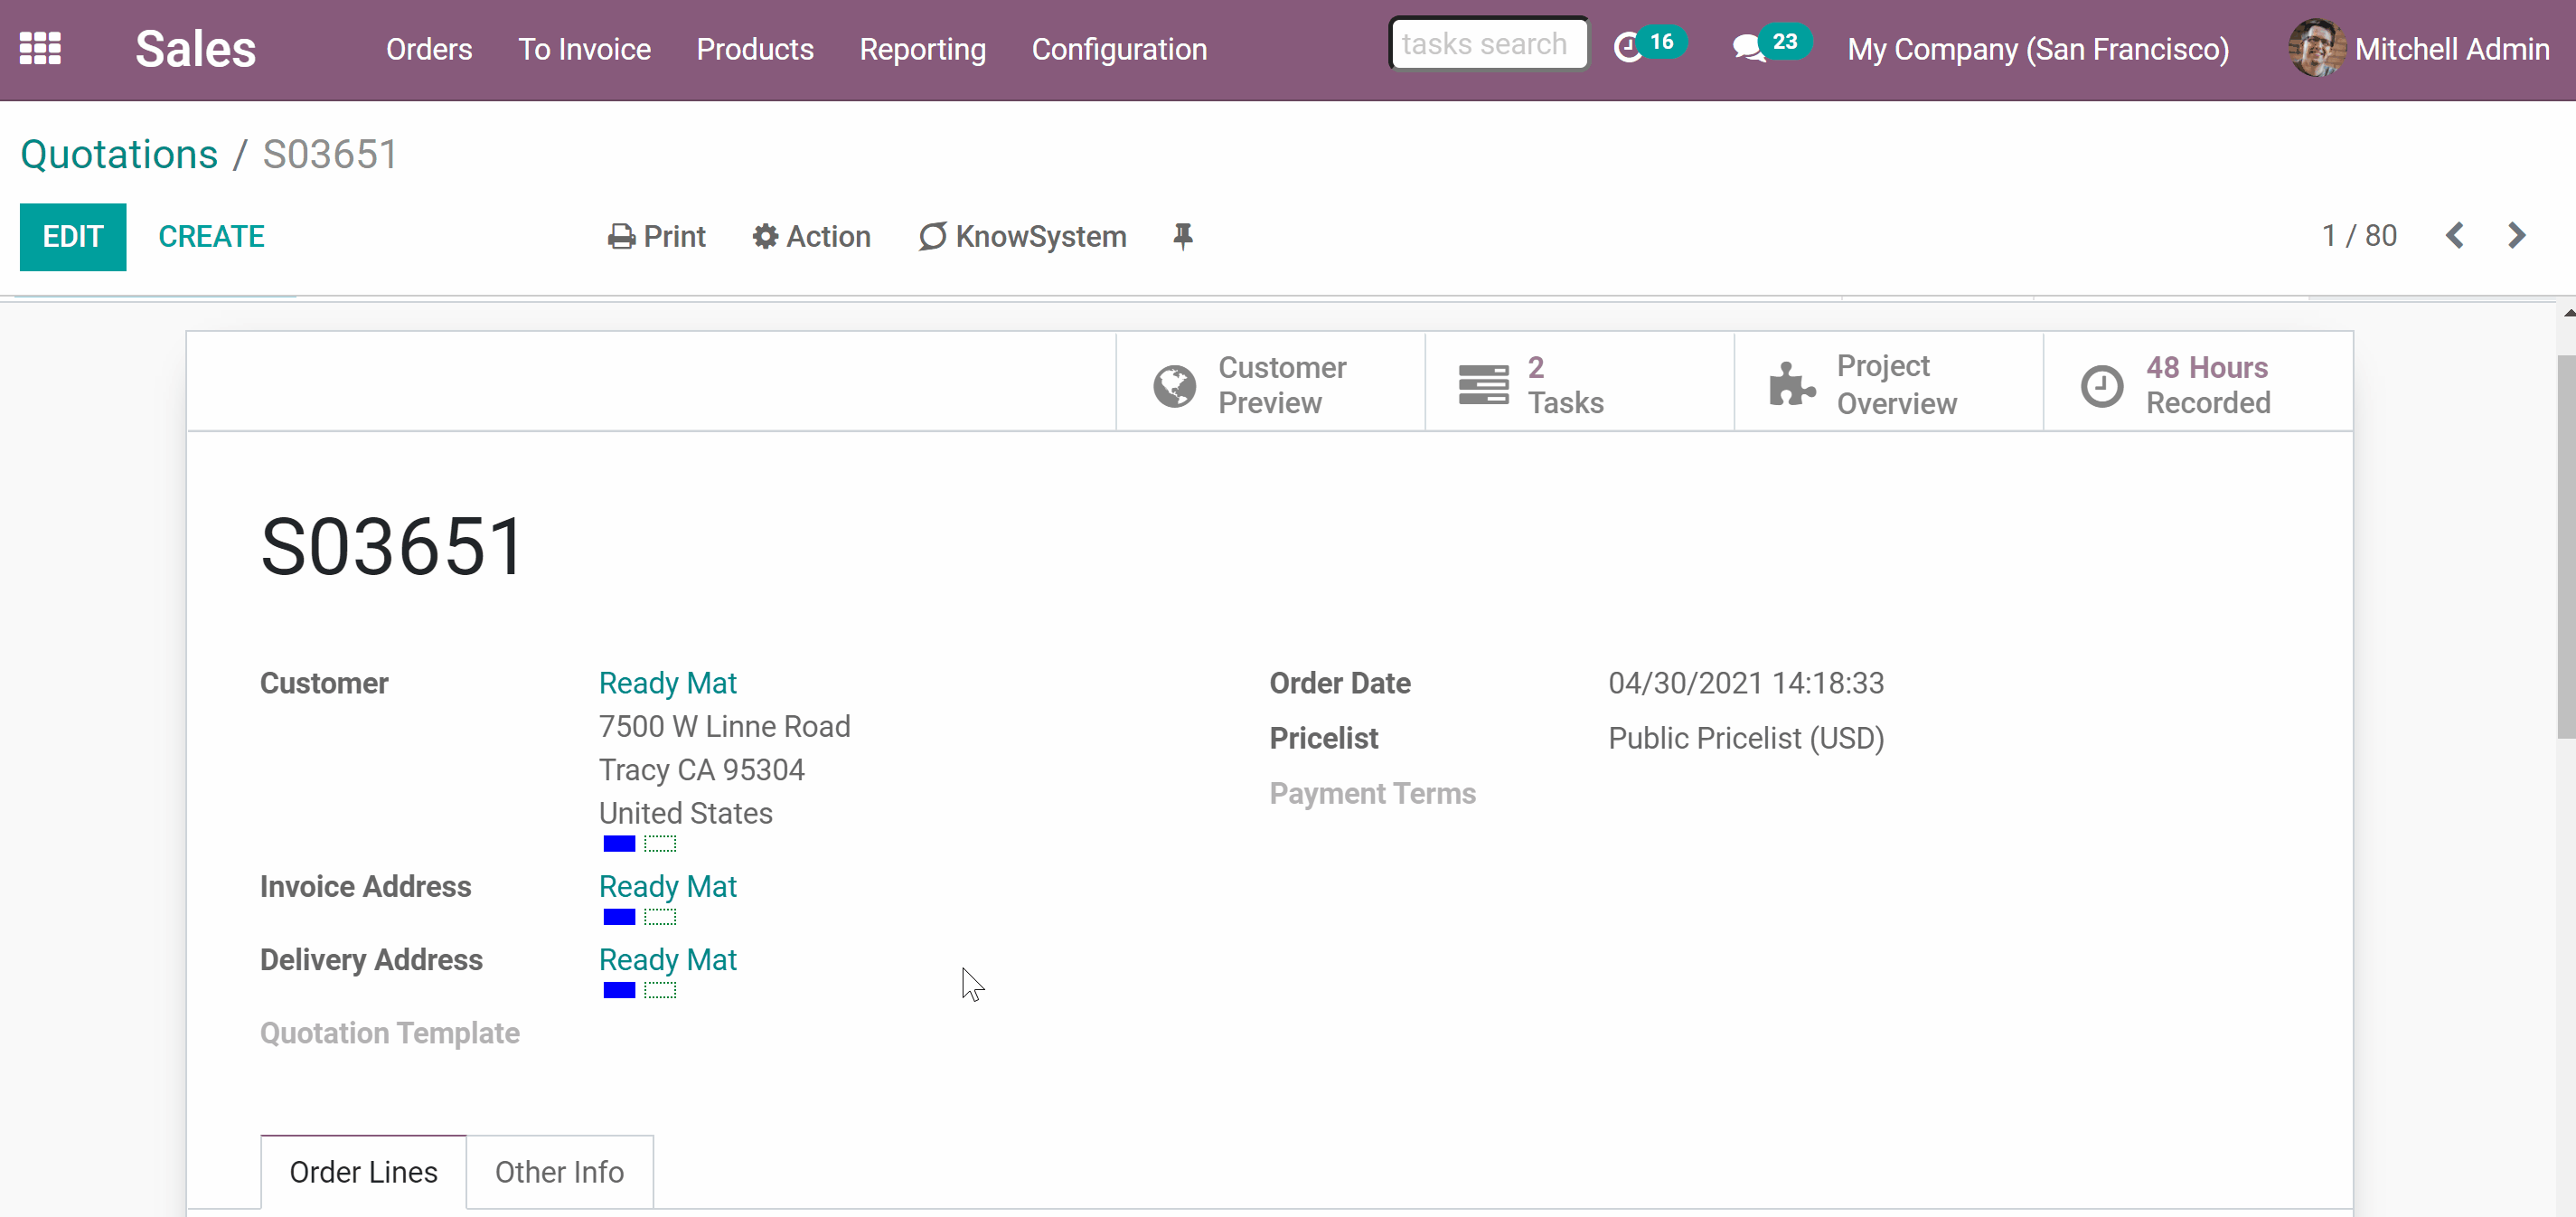Click the S03651 order title
The height and width of the screenshot is (1217, 2576).
392,547
